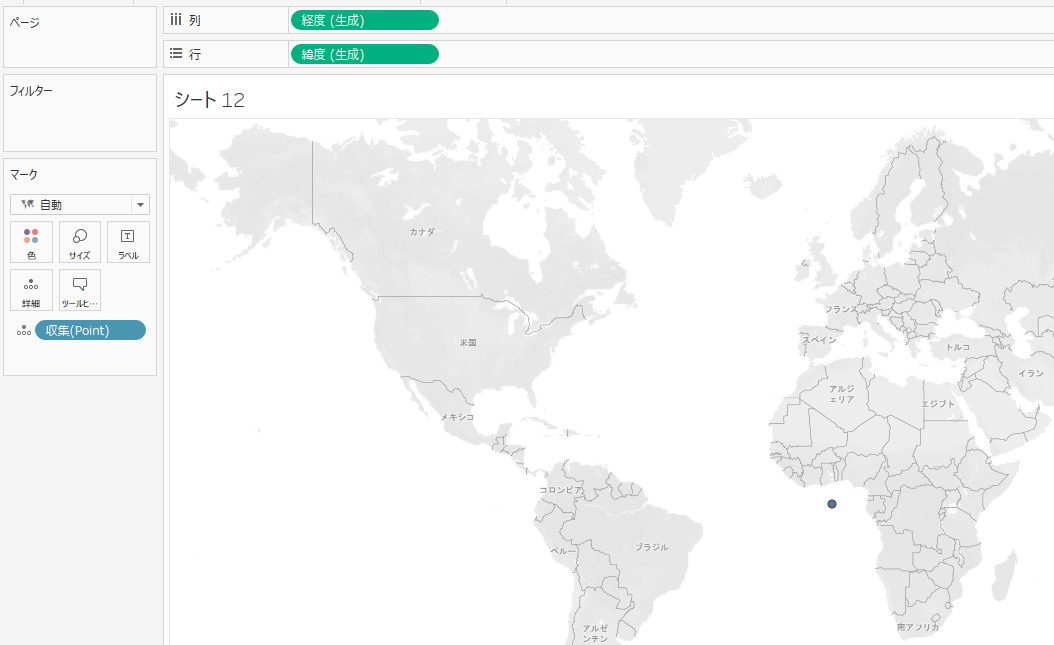
Task: Click the blue data point on the map
Action: pyautogui.click(x=832, y=504)
